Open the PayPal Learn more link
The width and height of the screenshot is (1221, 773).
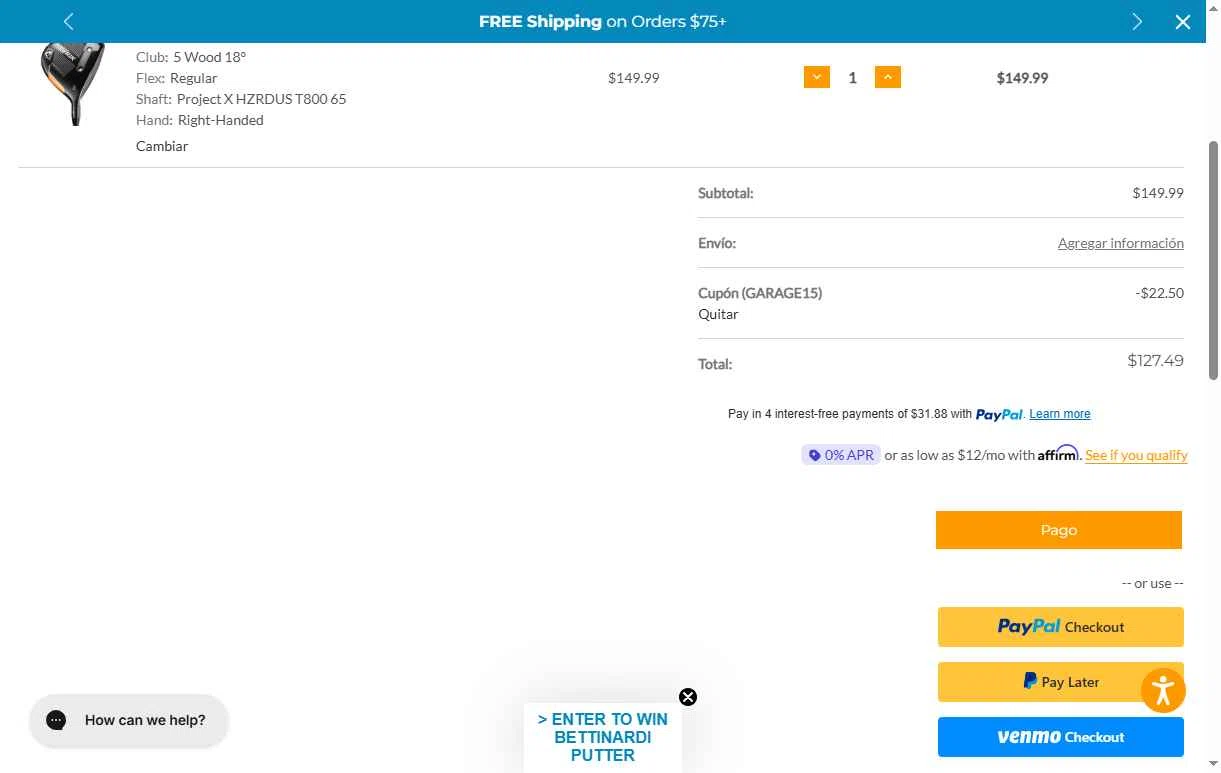tap(1060, 414)
